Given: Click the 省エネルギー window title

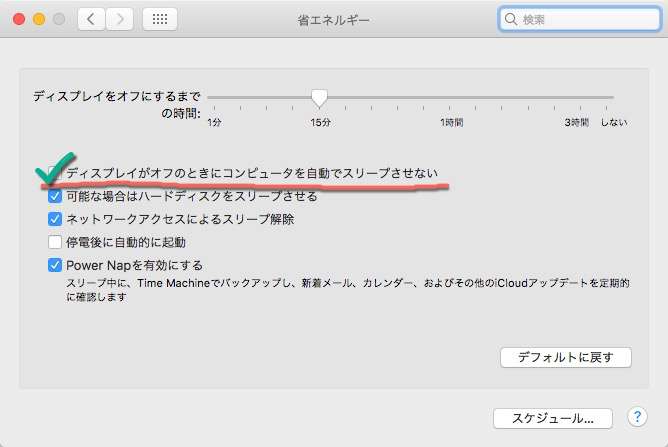Looking at the screenshot, I should (x=334, y=20).
